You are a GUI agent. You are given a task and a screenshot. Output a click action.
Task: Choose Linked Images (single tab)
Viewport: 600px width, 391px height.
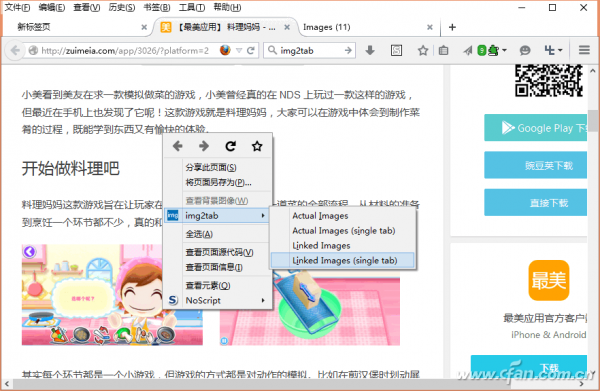(342, 261)
